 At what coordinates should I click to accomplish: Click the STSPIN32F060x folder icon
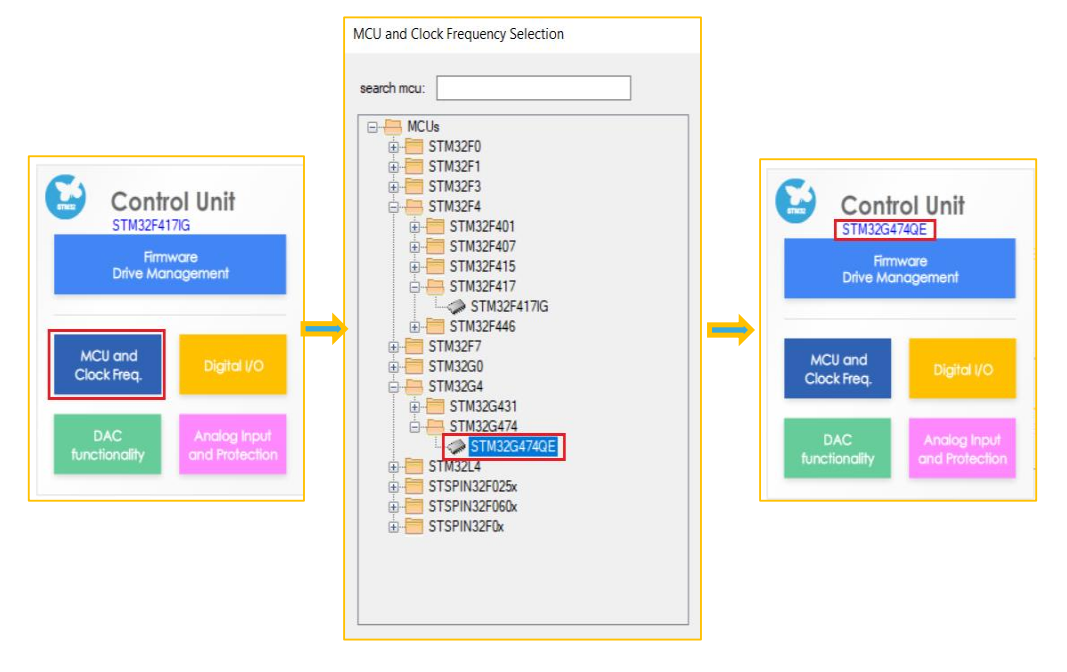pyautogui.click(x=414, y=507)
